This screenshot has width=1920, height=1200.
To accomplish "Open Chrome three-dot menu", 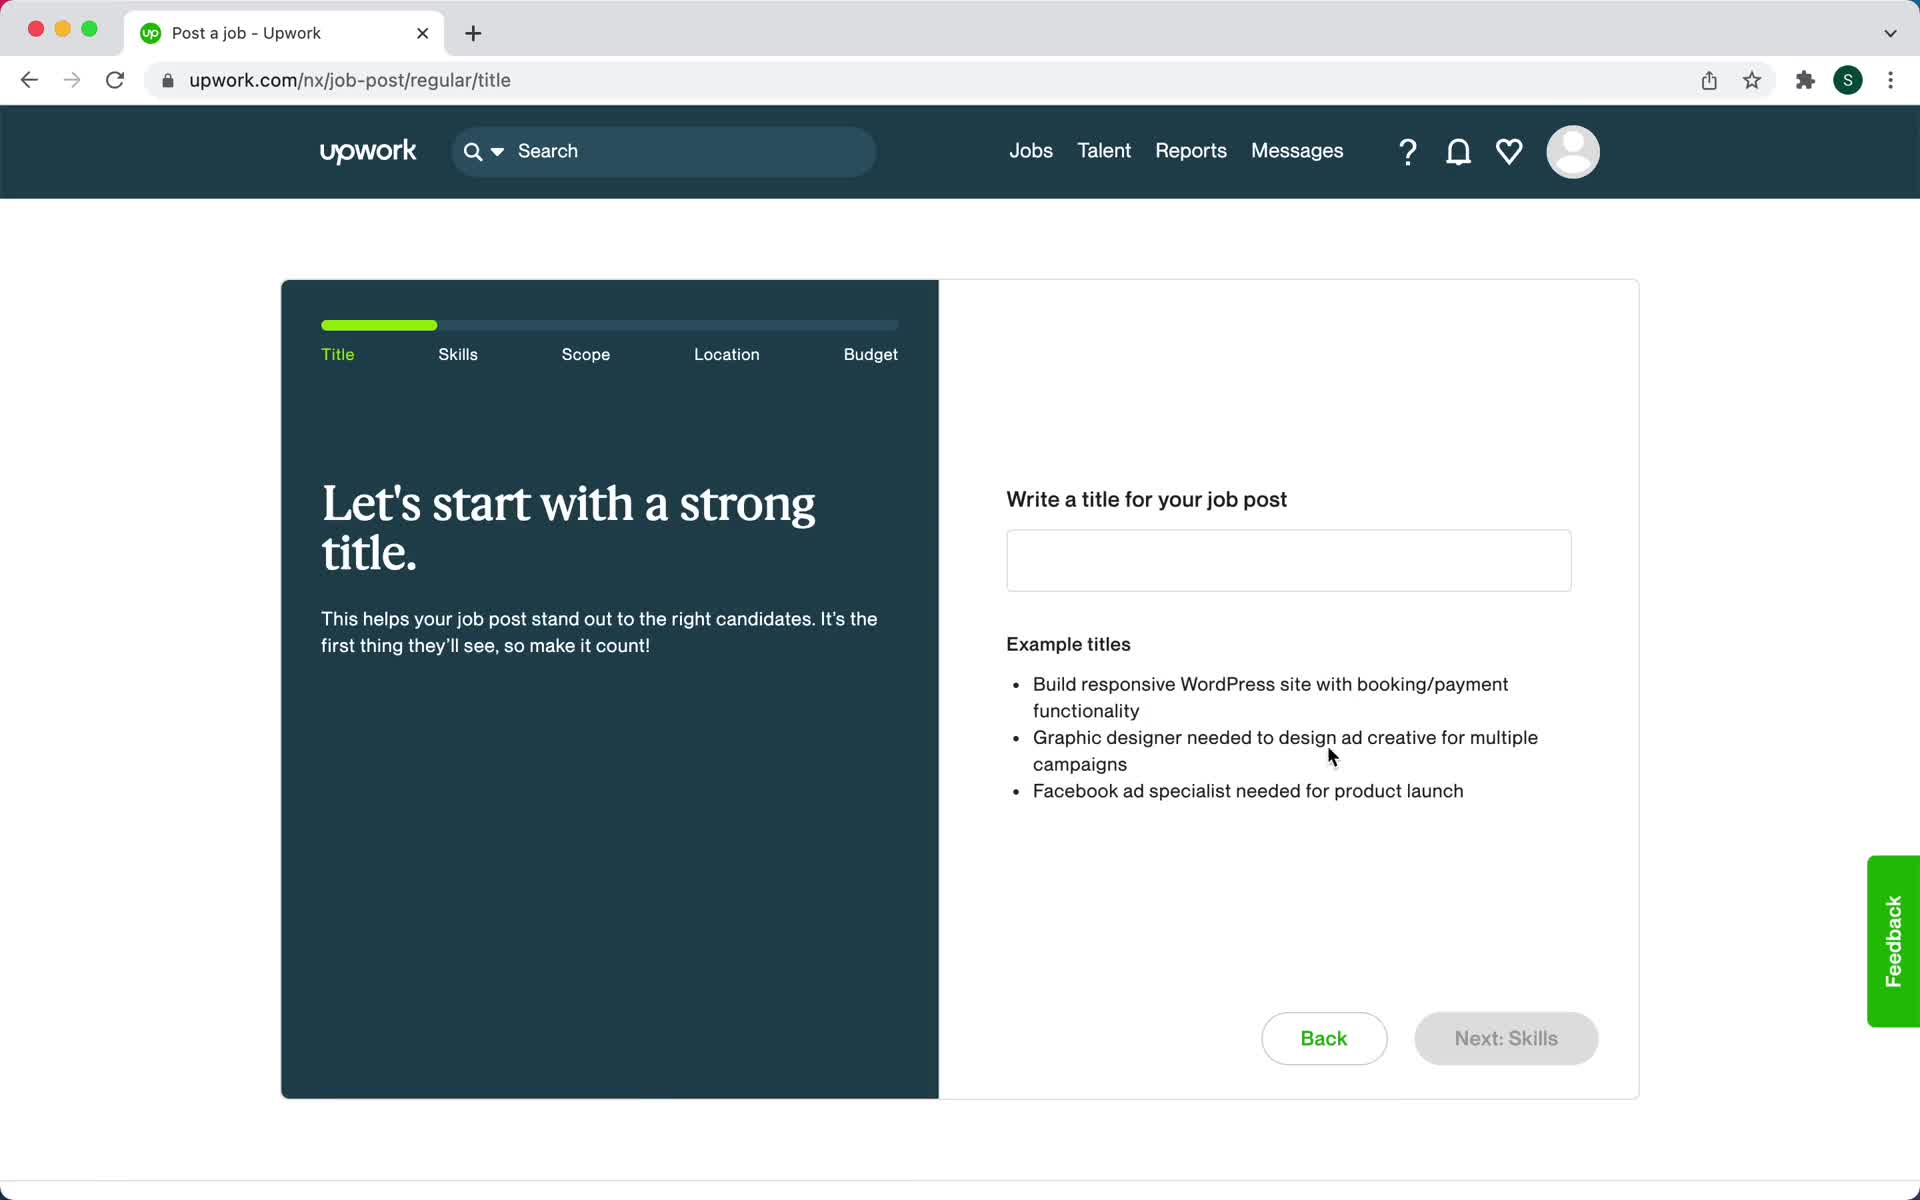I will [1890, 80].
